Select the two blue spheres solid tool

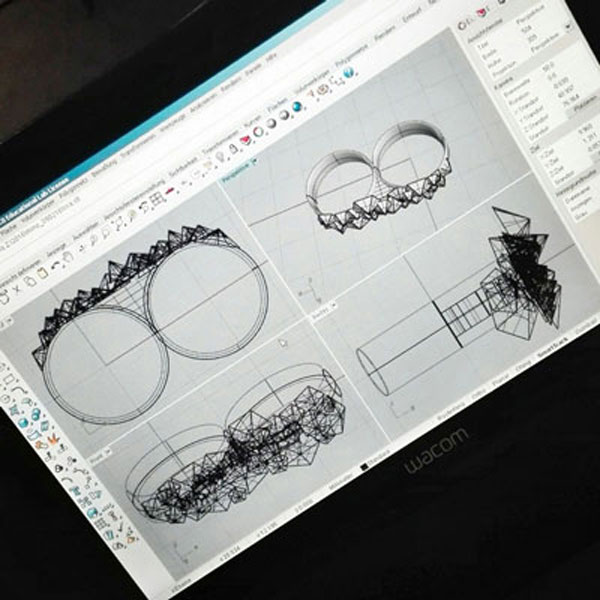coord(36,413)
